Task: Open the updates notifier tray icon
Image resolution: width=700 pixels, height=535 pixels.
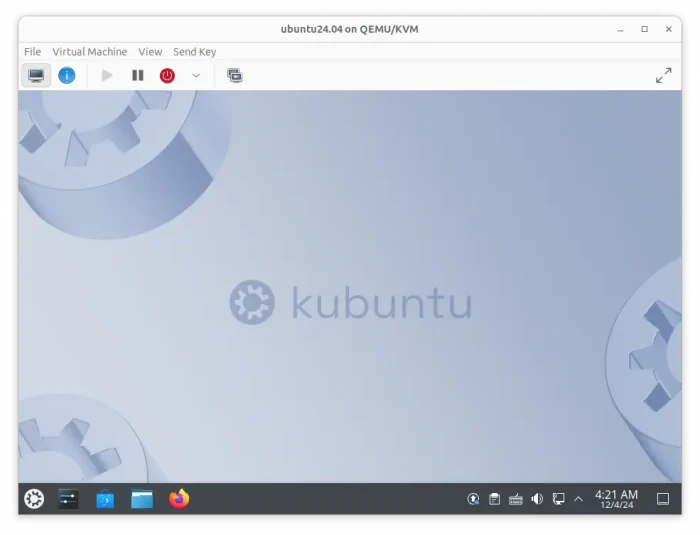Action: 473,499
